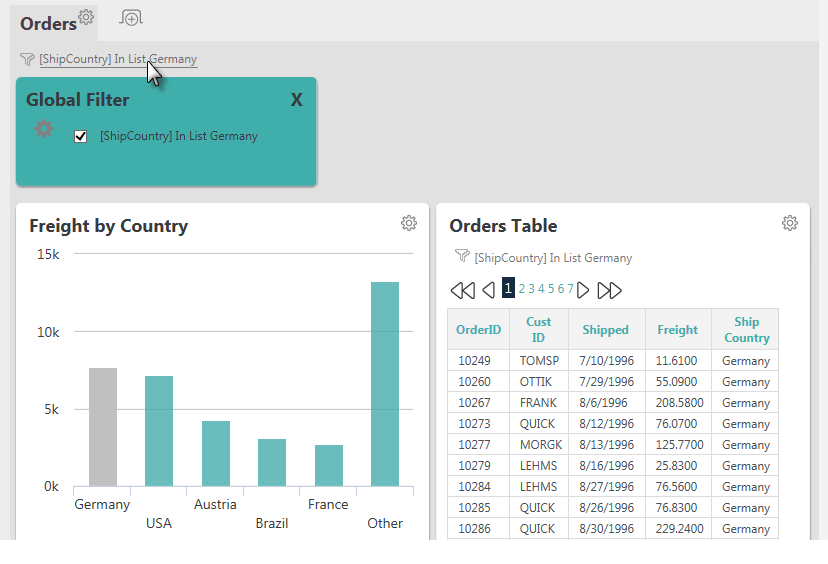
Task: Go to previous page arrow
Action: 488,290
